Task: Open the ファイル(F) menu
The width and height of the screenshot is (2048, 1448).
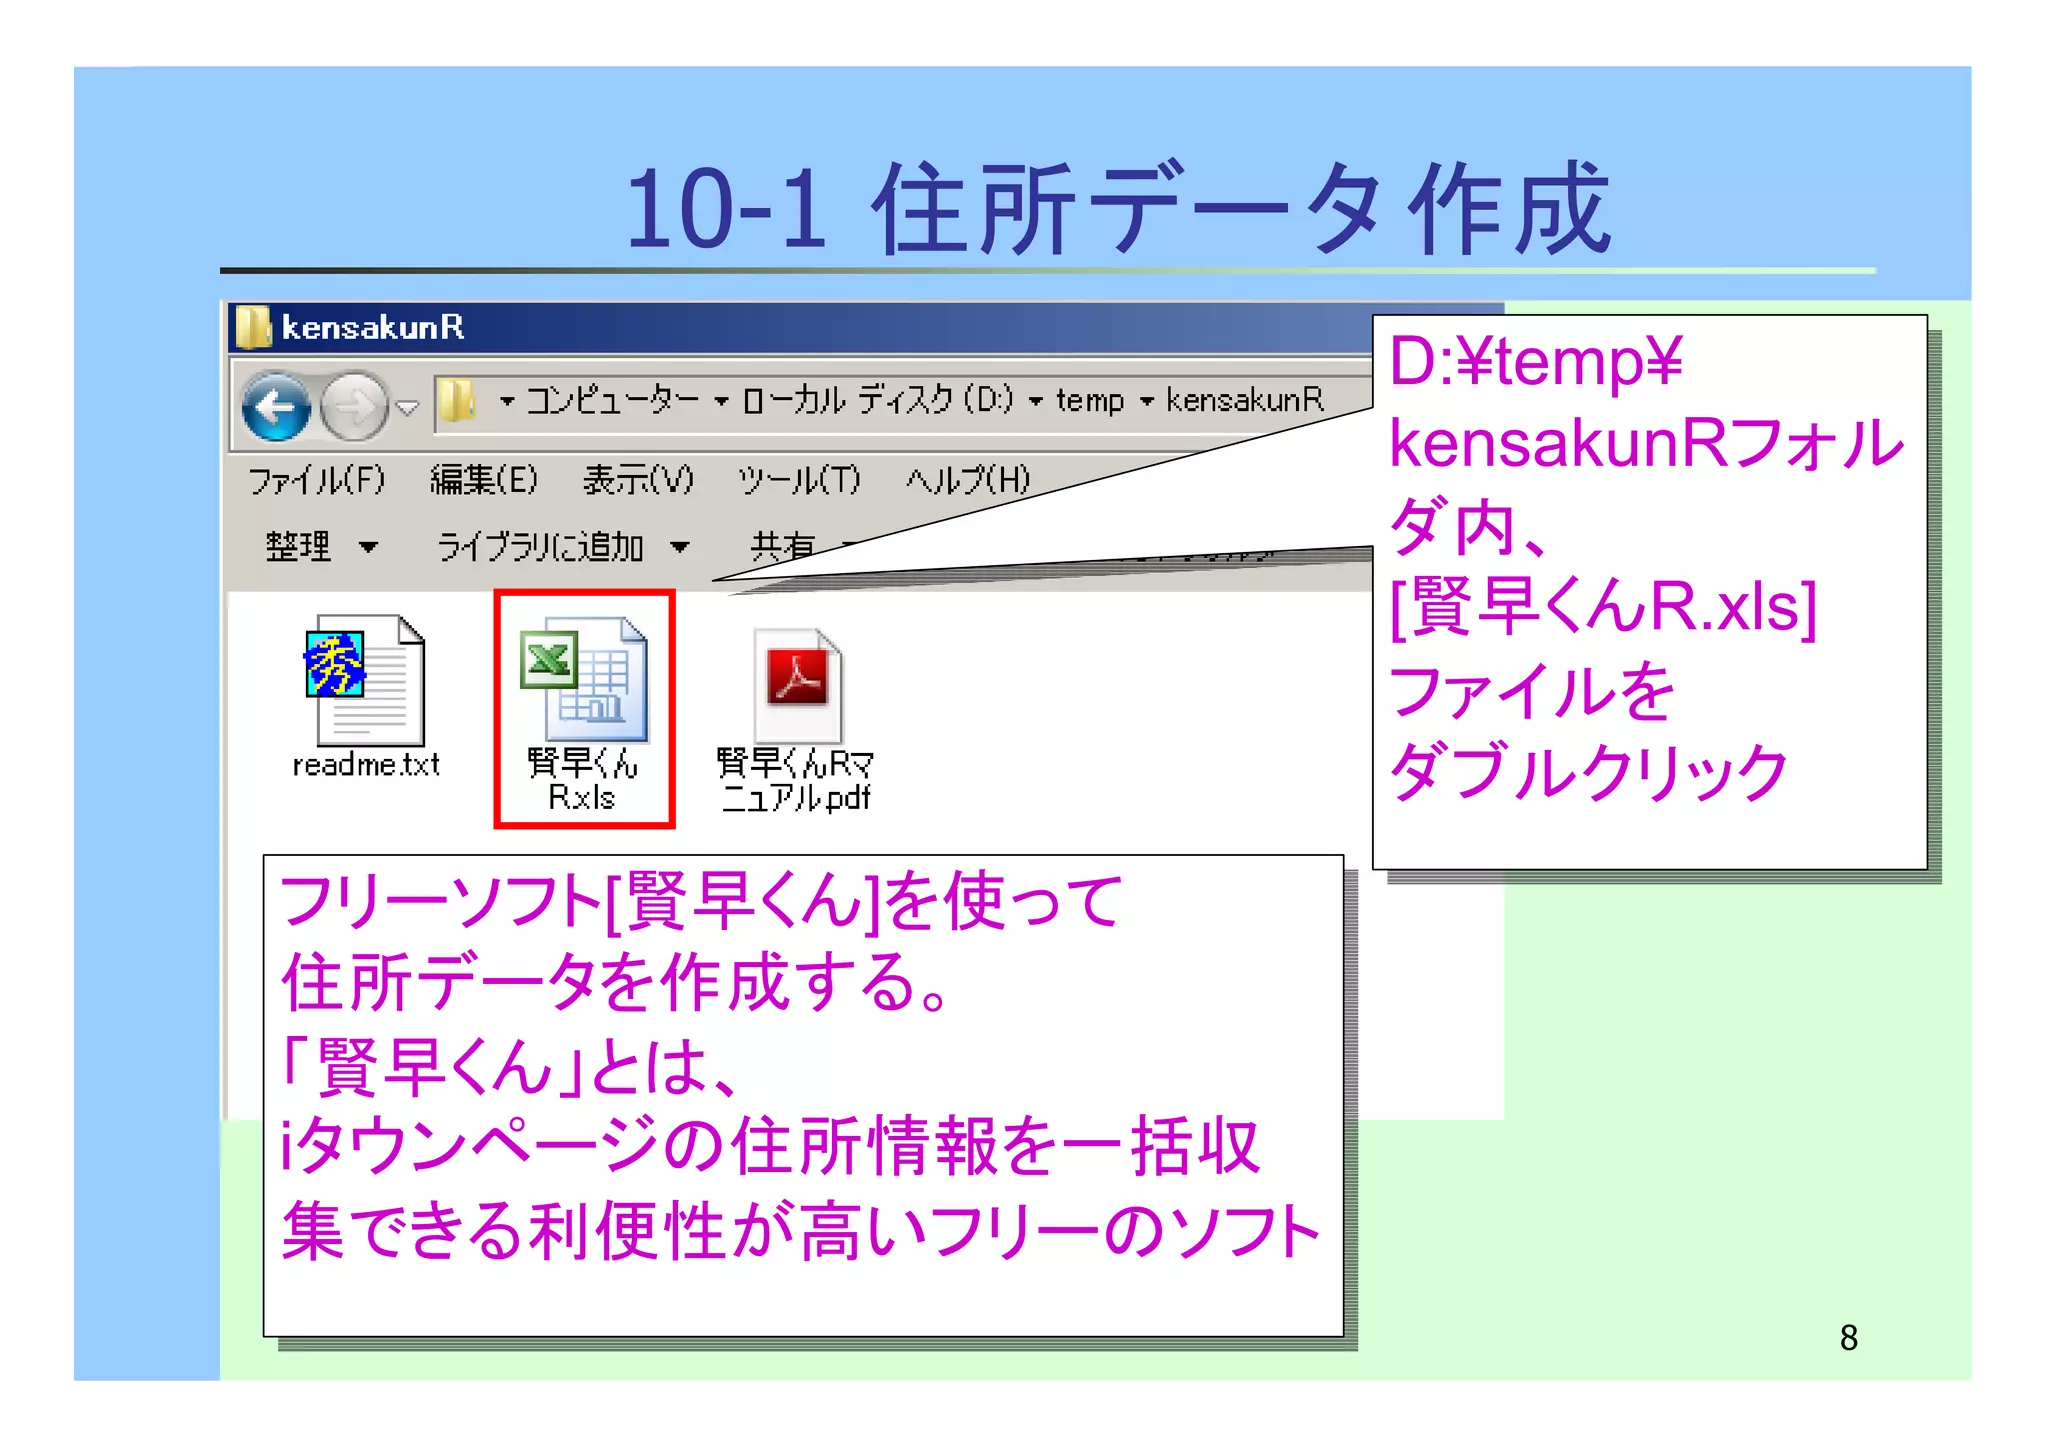Action: pyautogui.click(x=316, y=480)
